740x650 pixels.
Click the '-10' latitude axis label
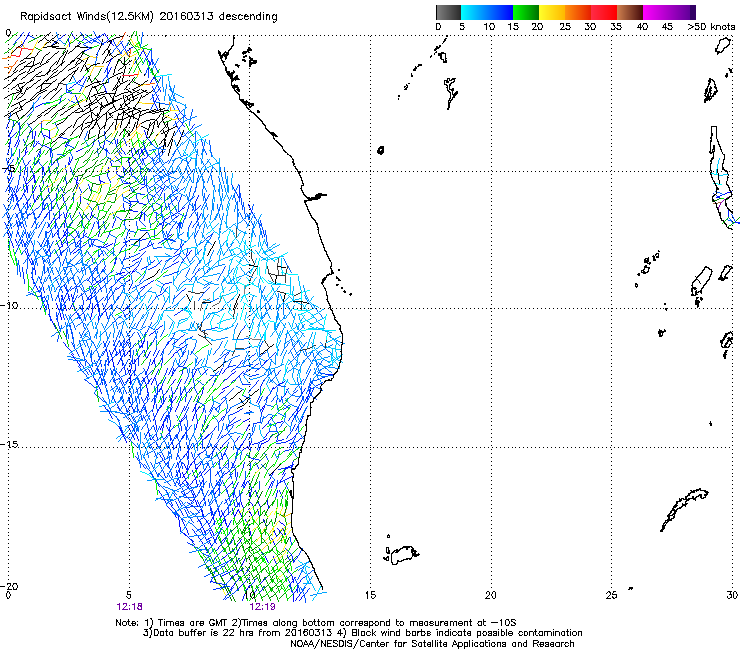click(x=9, y=305)
